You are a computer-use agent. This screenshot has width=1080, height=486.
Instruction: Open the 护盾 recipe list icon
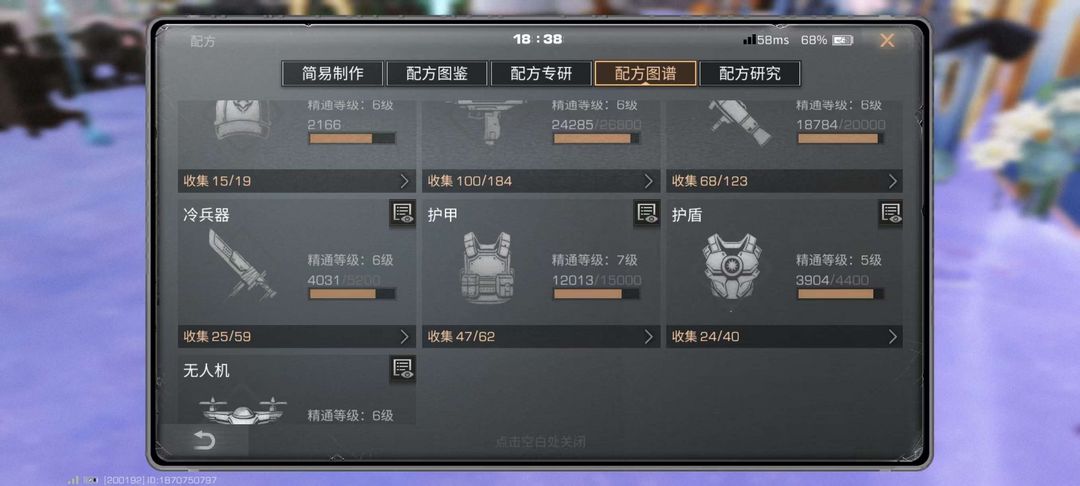click(891, 214)
